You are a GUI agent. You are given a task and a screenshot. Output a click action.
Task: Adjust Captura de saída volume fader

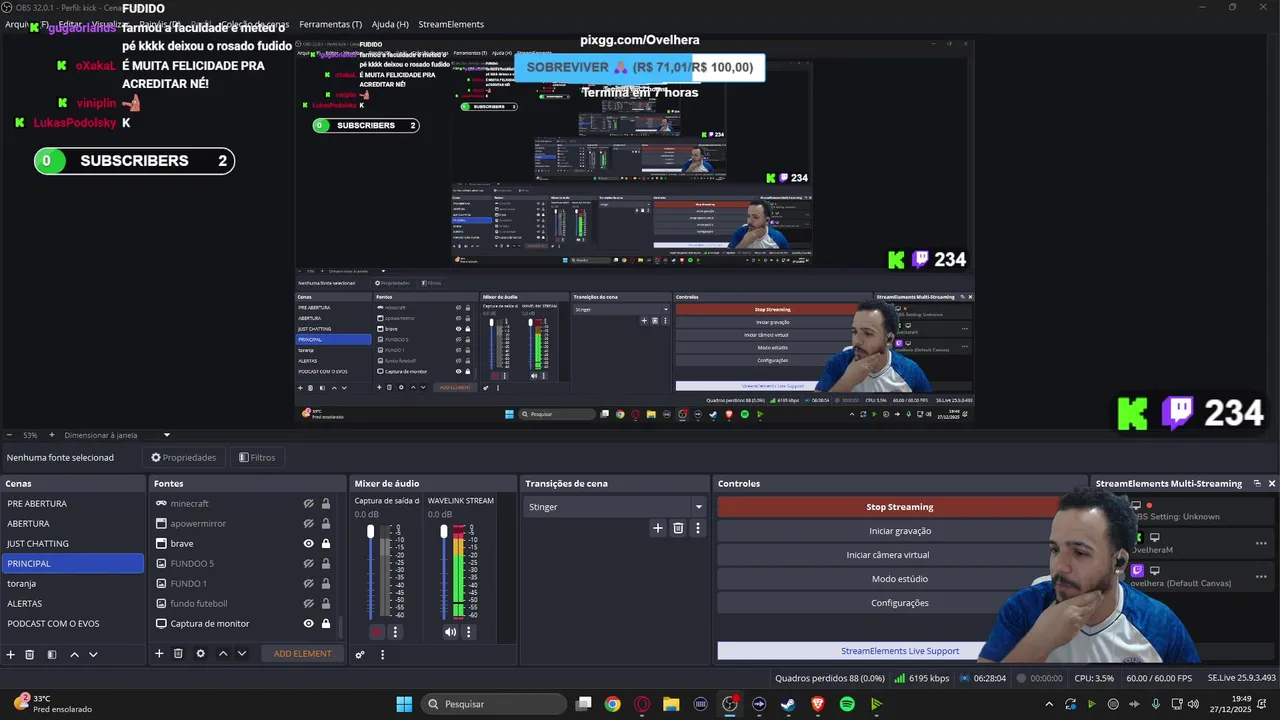tap(371, 531)
